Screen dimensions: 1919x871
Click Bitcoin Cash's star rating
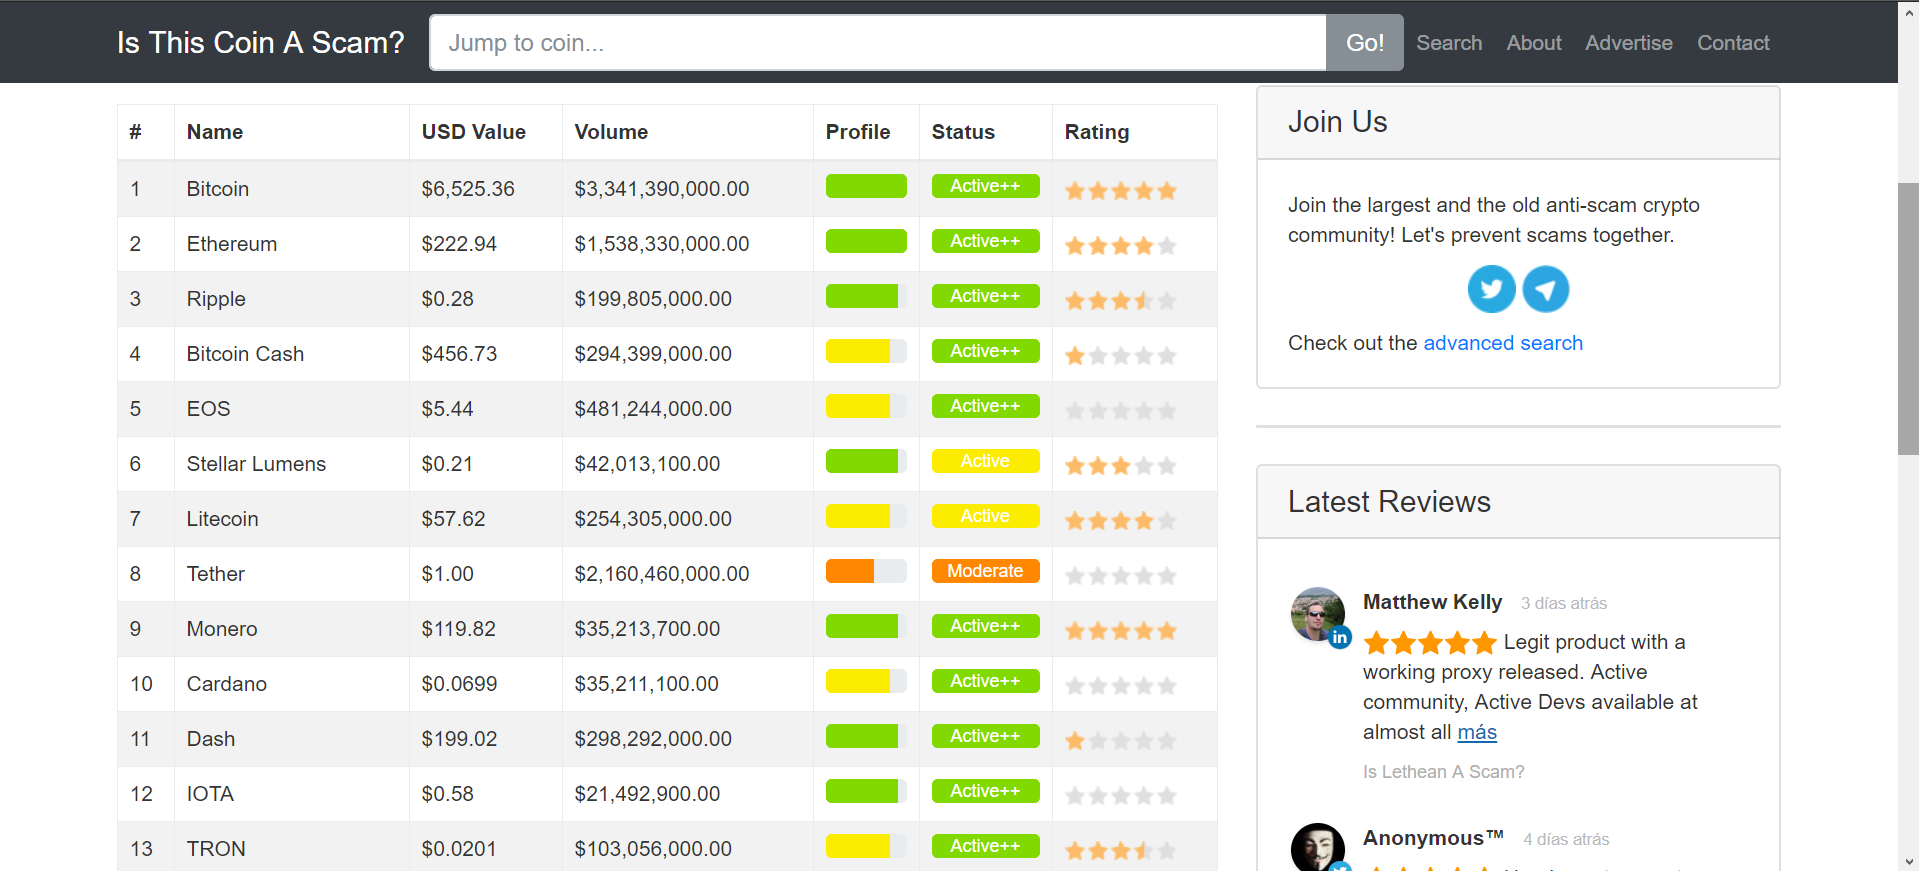click(1121, 355)
